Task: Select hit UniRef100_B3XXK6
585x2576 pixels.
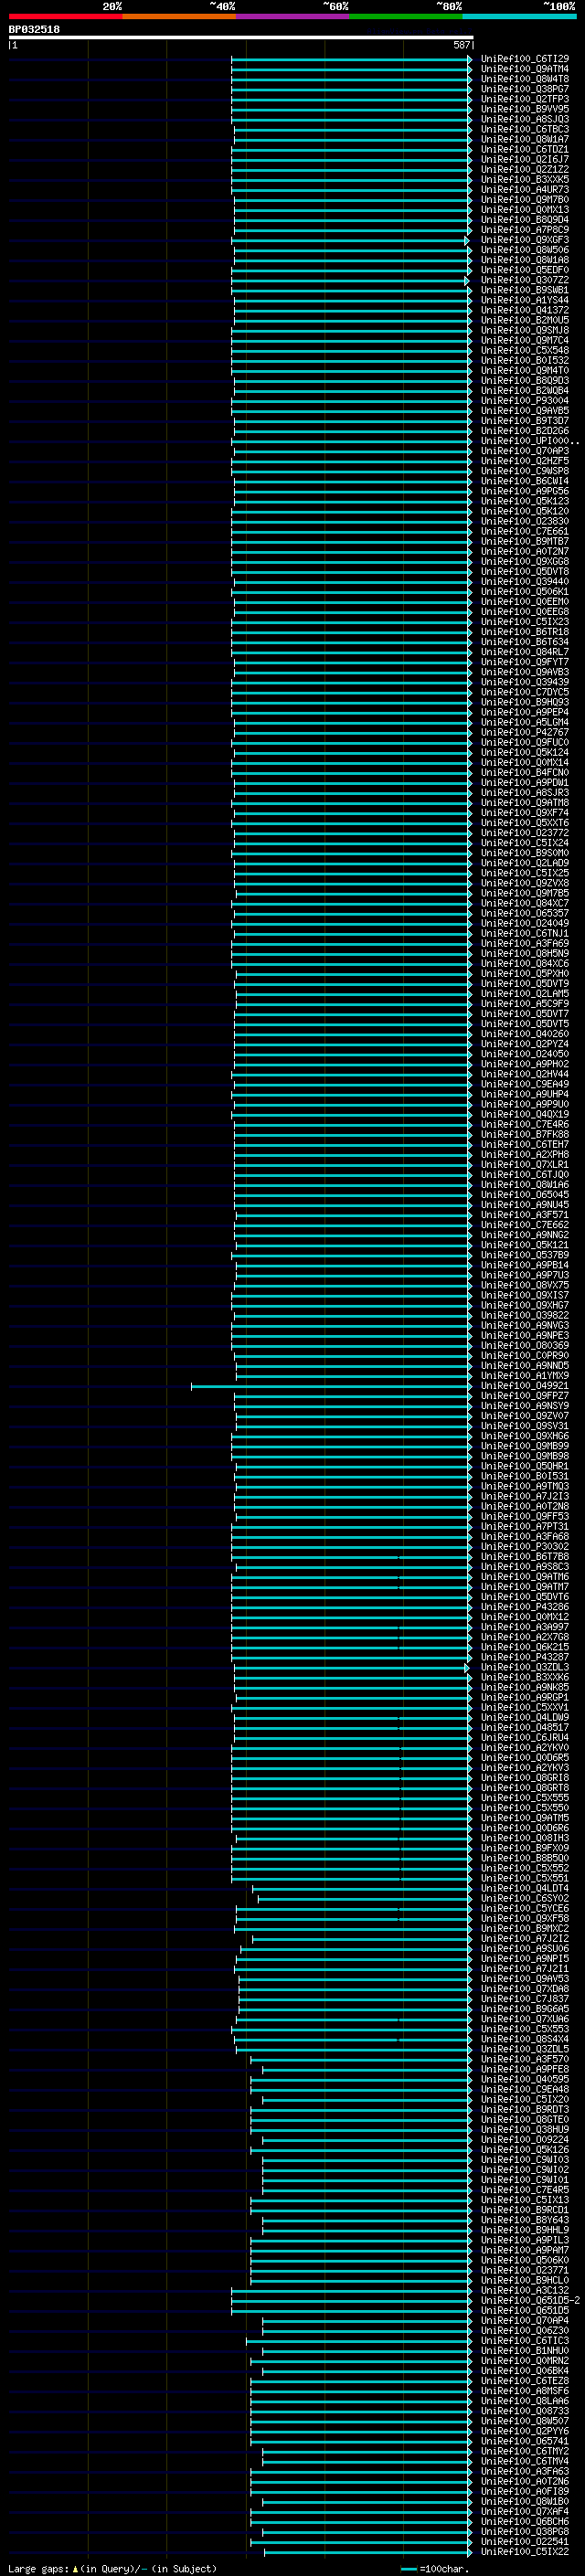Action: (x=524, y=1677)
